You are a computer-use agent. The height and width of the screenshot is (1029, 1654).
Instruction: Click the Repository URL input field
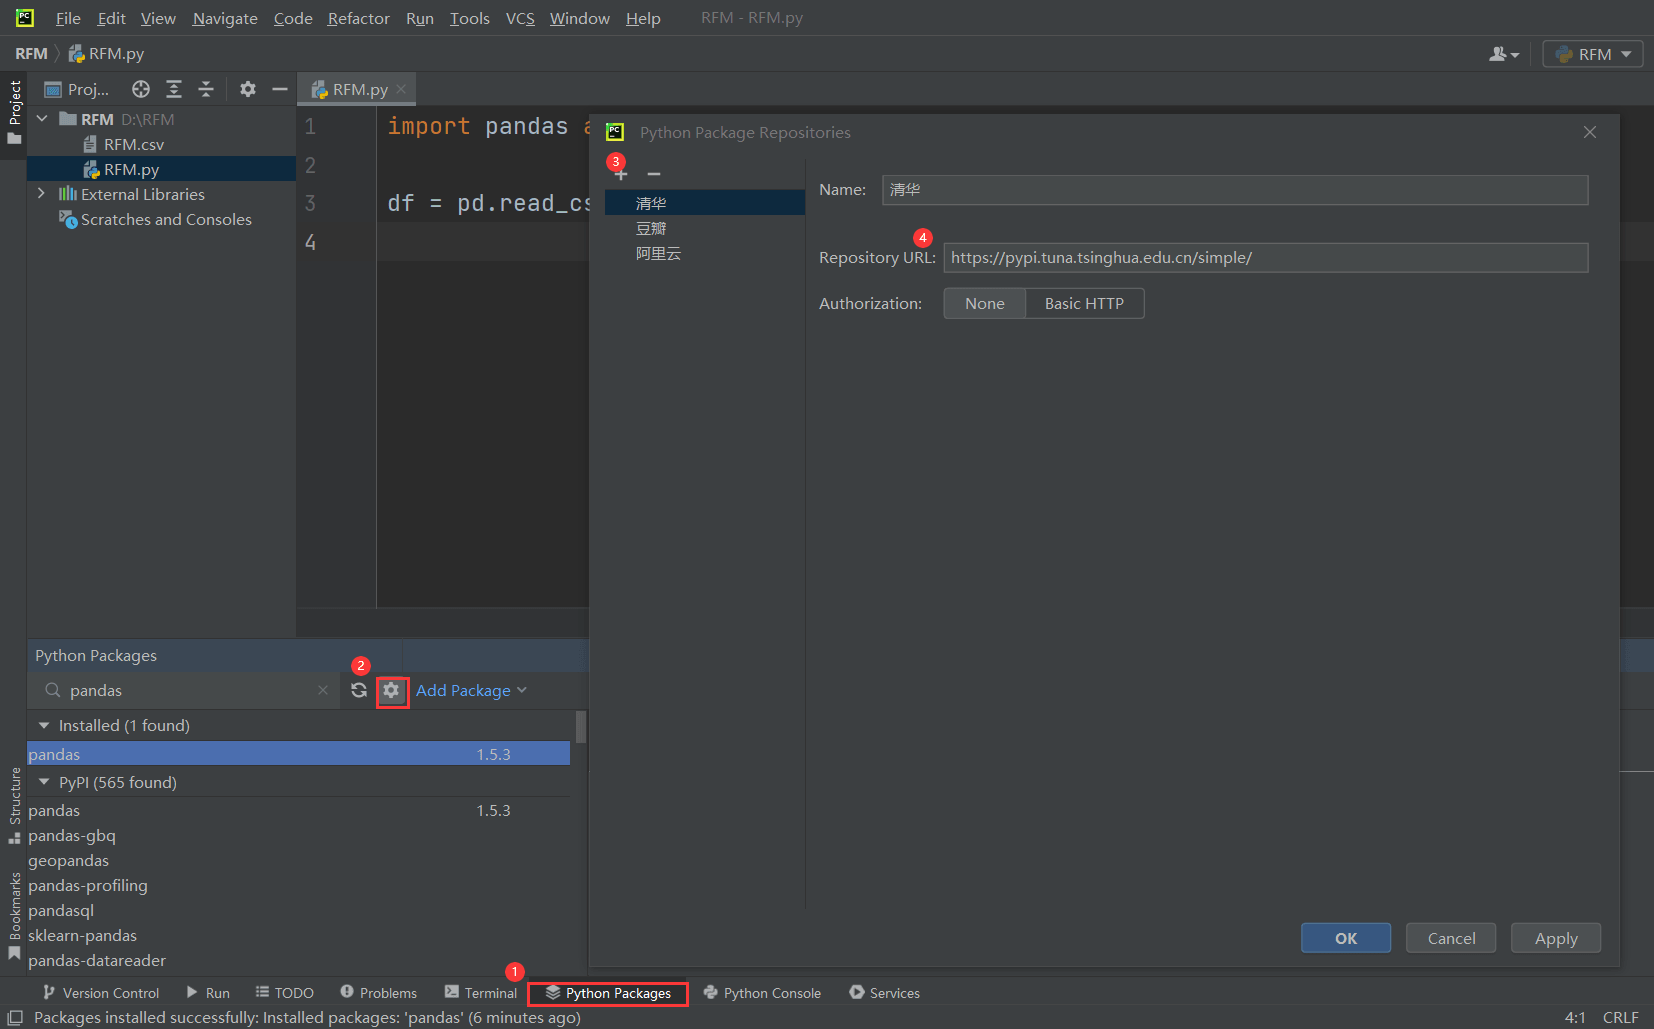tap(1264, 258)
